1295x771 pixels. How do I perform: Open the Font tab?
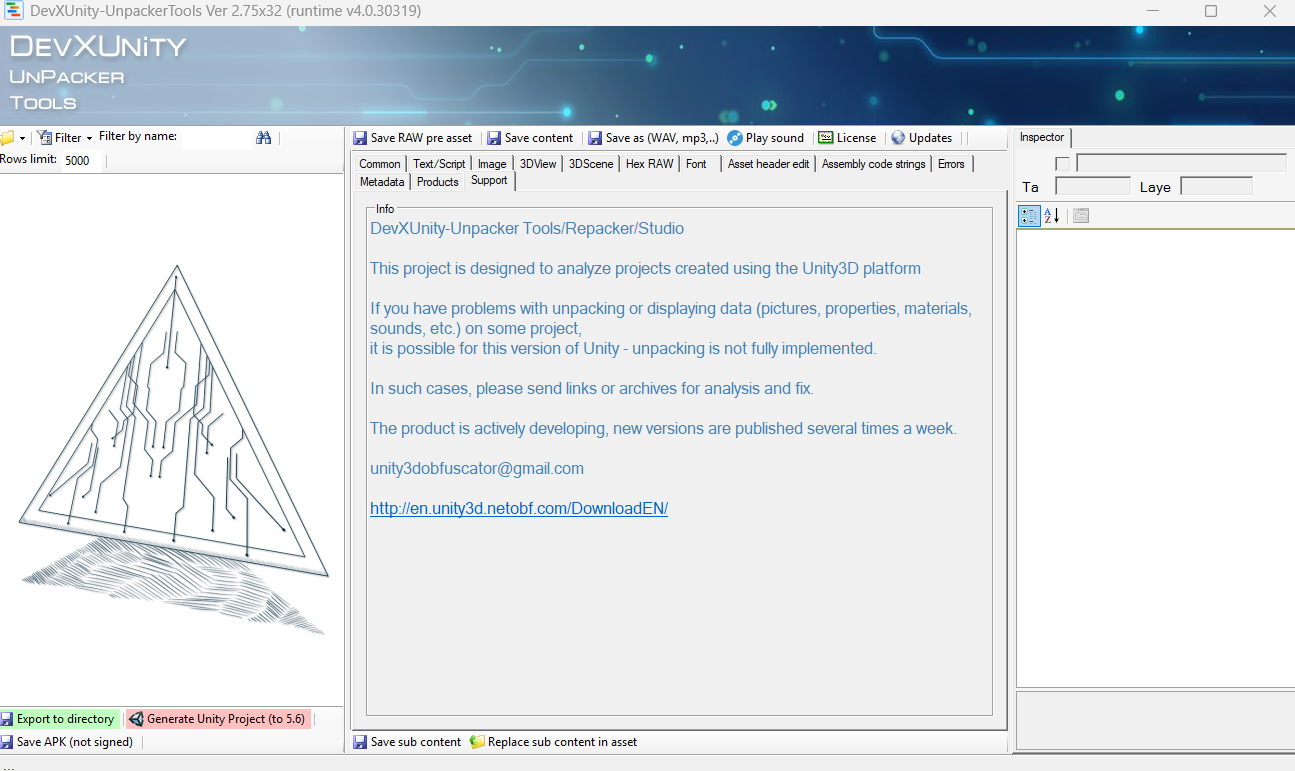pos(697,164)
